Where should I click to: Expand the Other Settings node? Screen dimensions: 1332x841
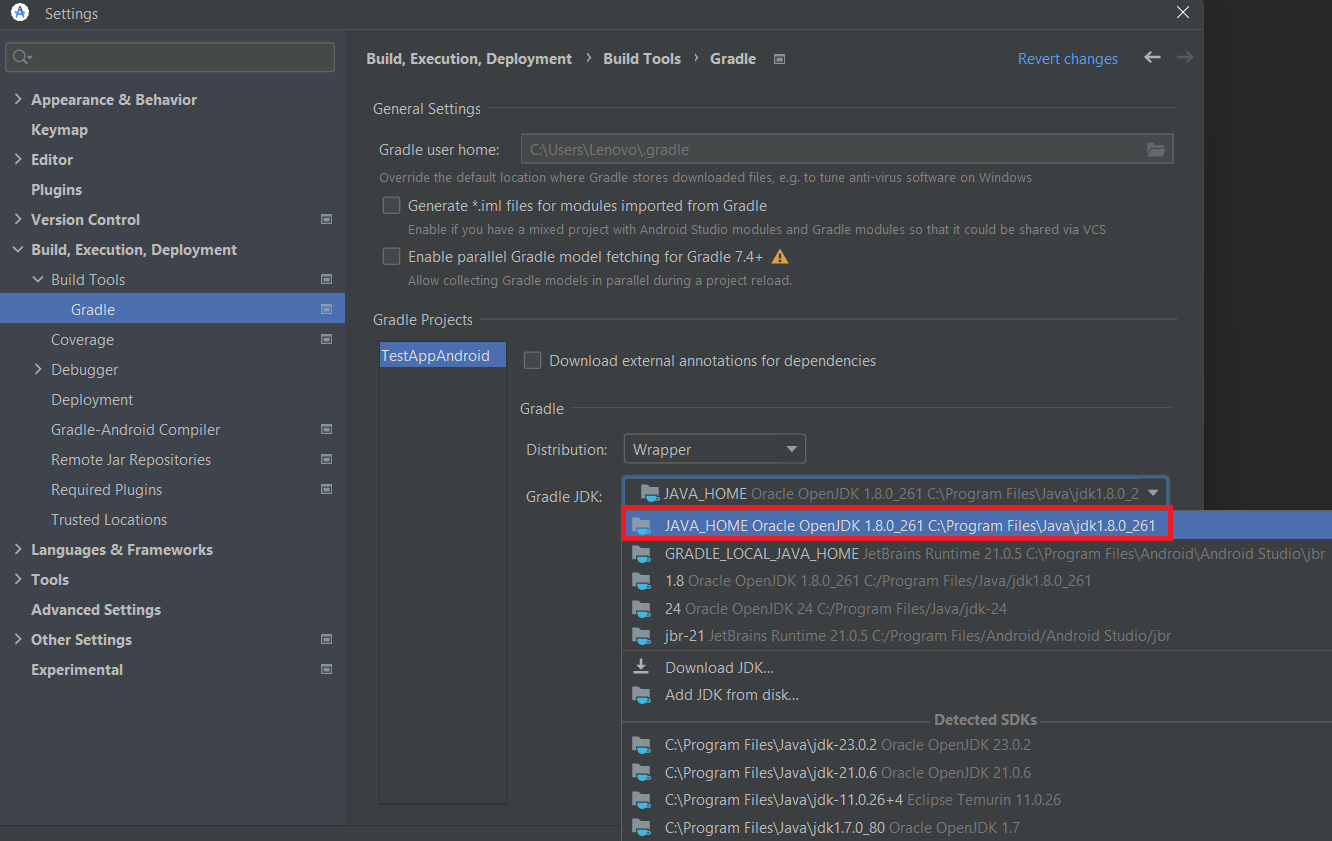[18, 639]
